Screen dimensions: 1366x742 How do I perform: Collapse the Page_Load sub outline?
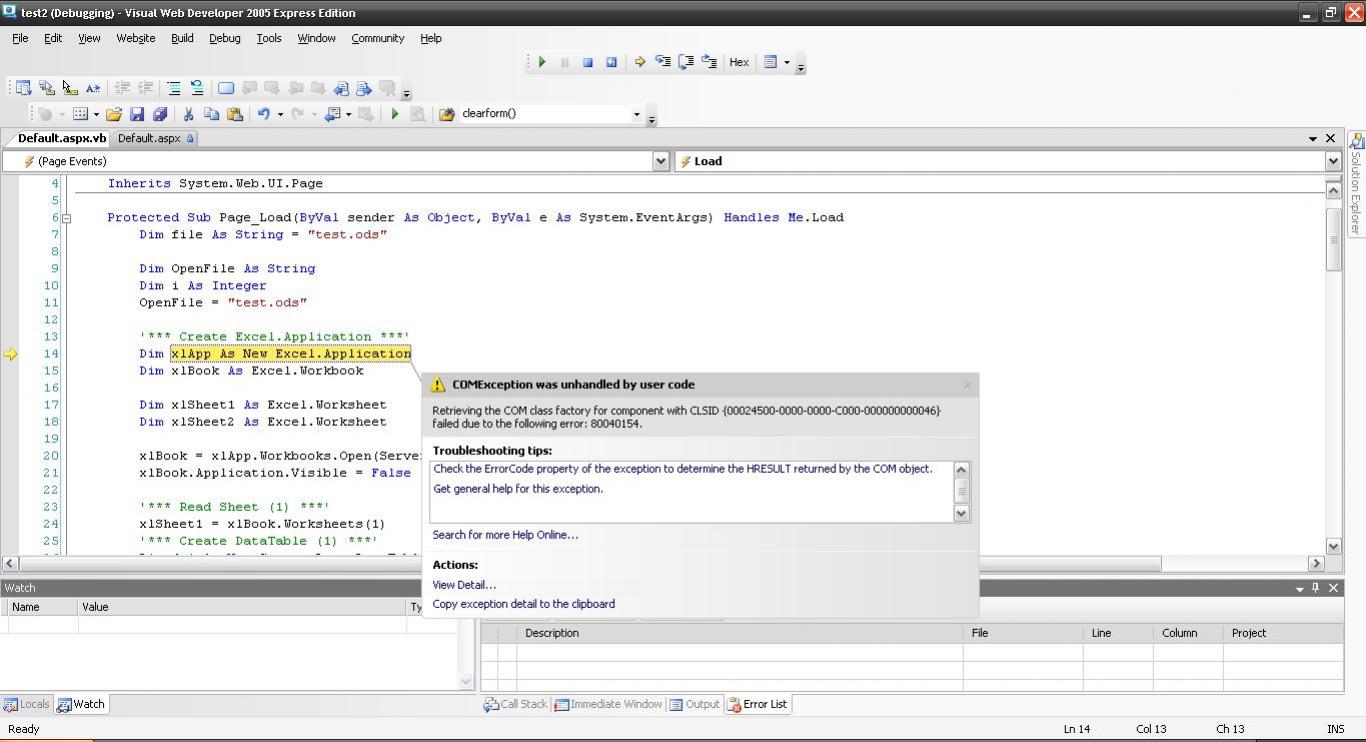tap(66, 218)
